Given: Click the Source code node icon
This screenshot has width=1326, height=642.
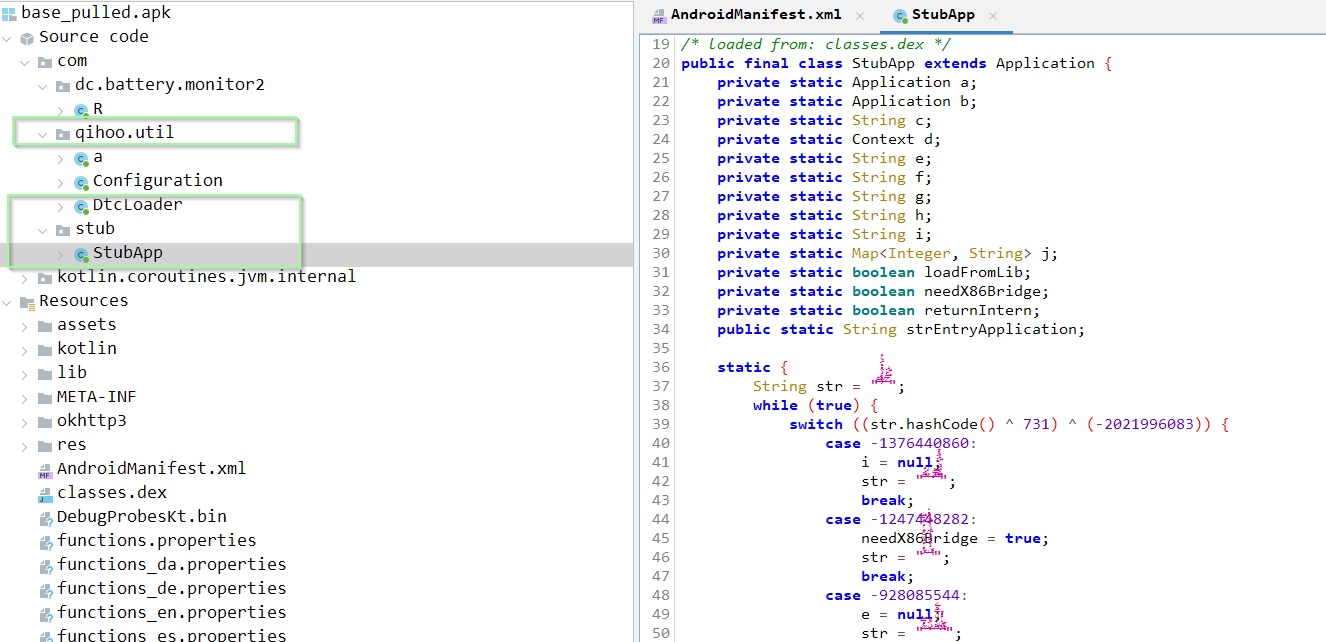Looking at the screenshot, I should pos(27,38).
